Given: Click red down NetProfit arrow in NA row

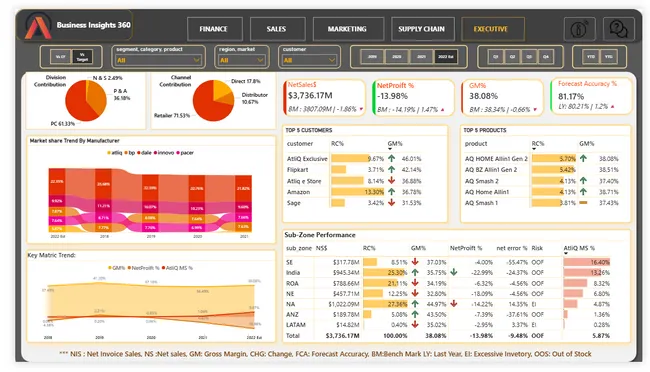Looking at the screenshot, I should (x=454, y=304).
